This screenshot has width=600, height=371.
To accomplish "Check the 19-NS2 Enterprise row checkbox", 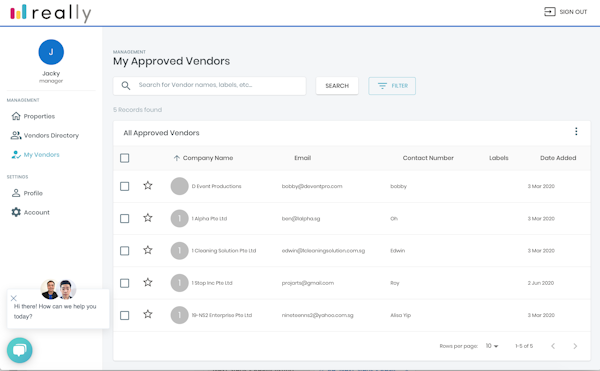I will pyautogui.click(x=124, y=315).
